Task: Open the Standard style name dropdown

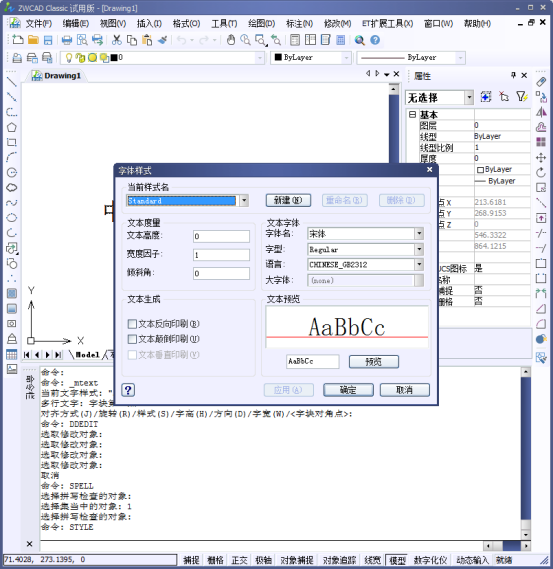Action: tap(244, 200)
